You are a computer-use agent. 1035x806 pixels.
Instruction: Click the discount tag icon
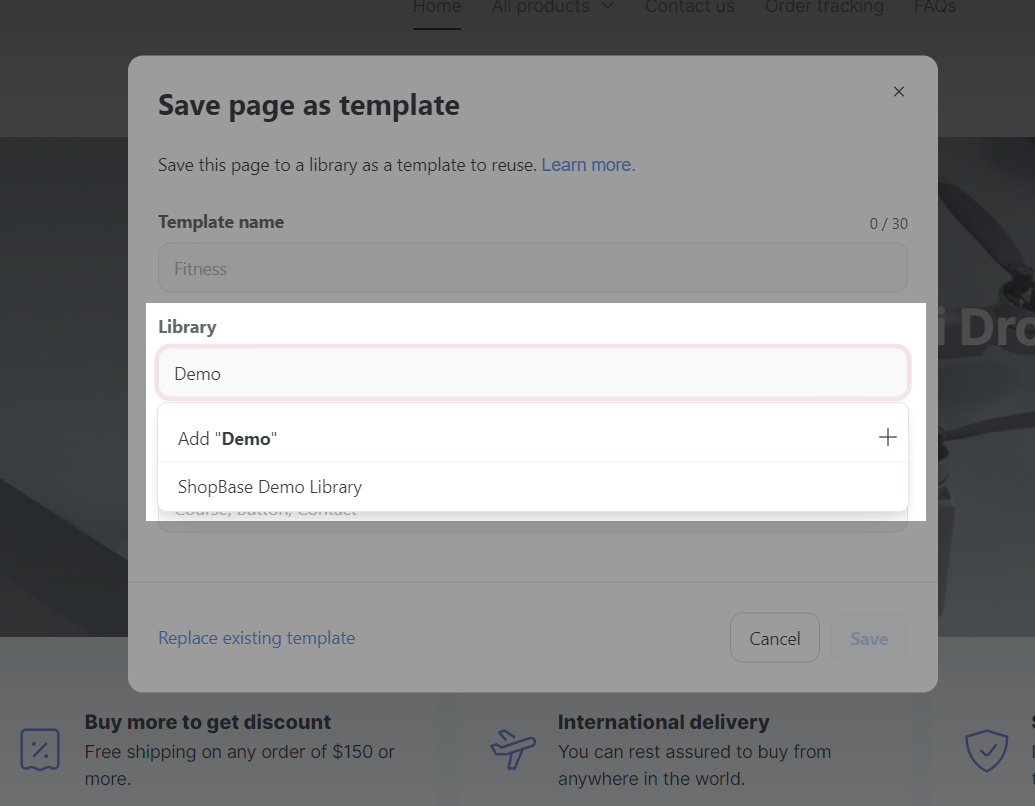[x=41, y=749]
